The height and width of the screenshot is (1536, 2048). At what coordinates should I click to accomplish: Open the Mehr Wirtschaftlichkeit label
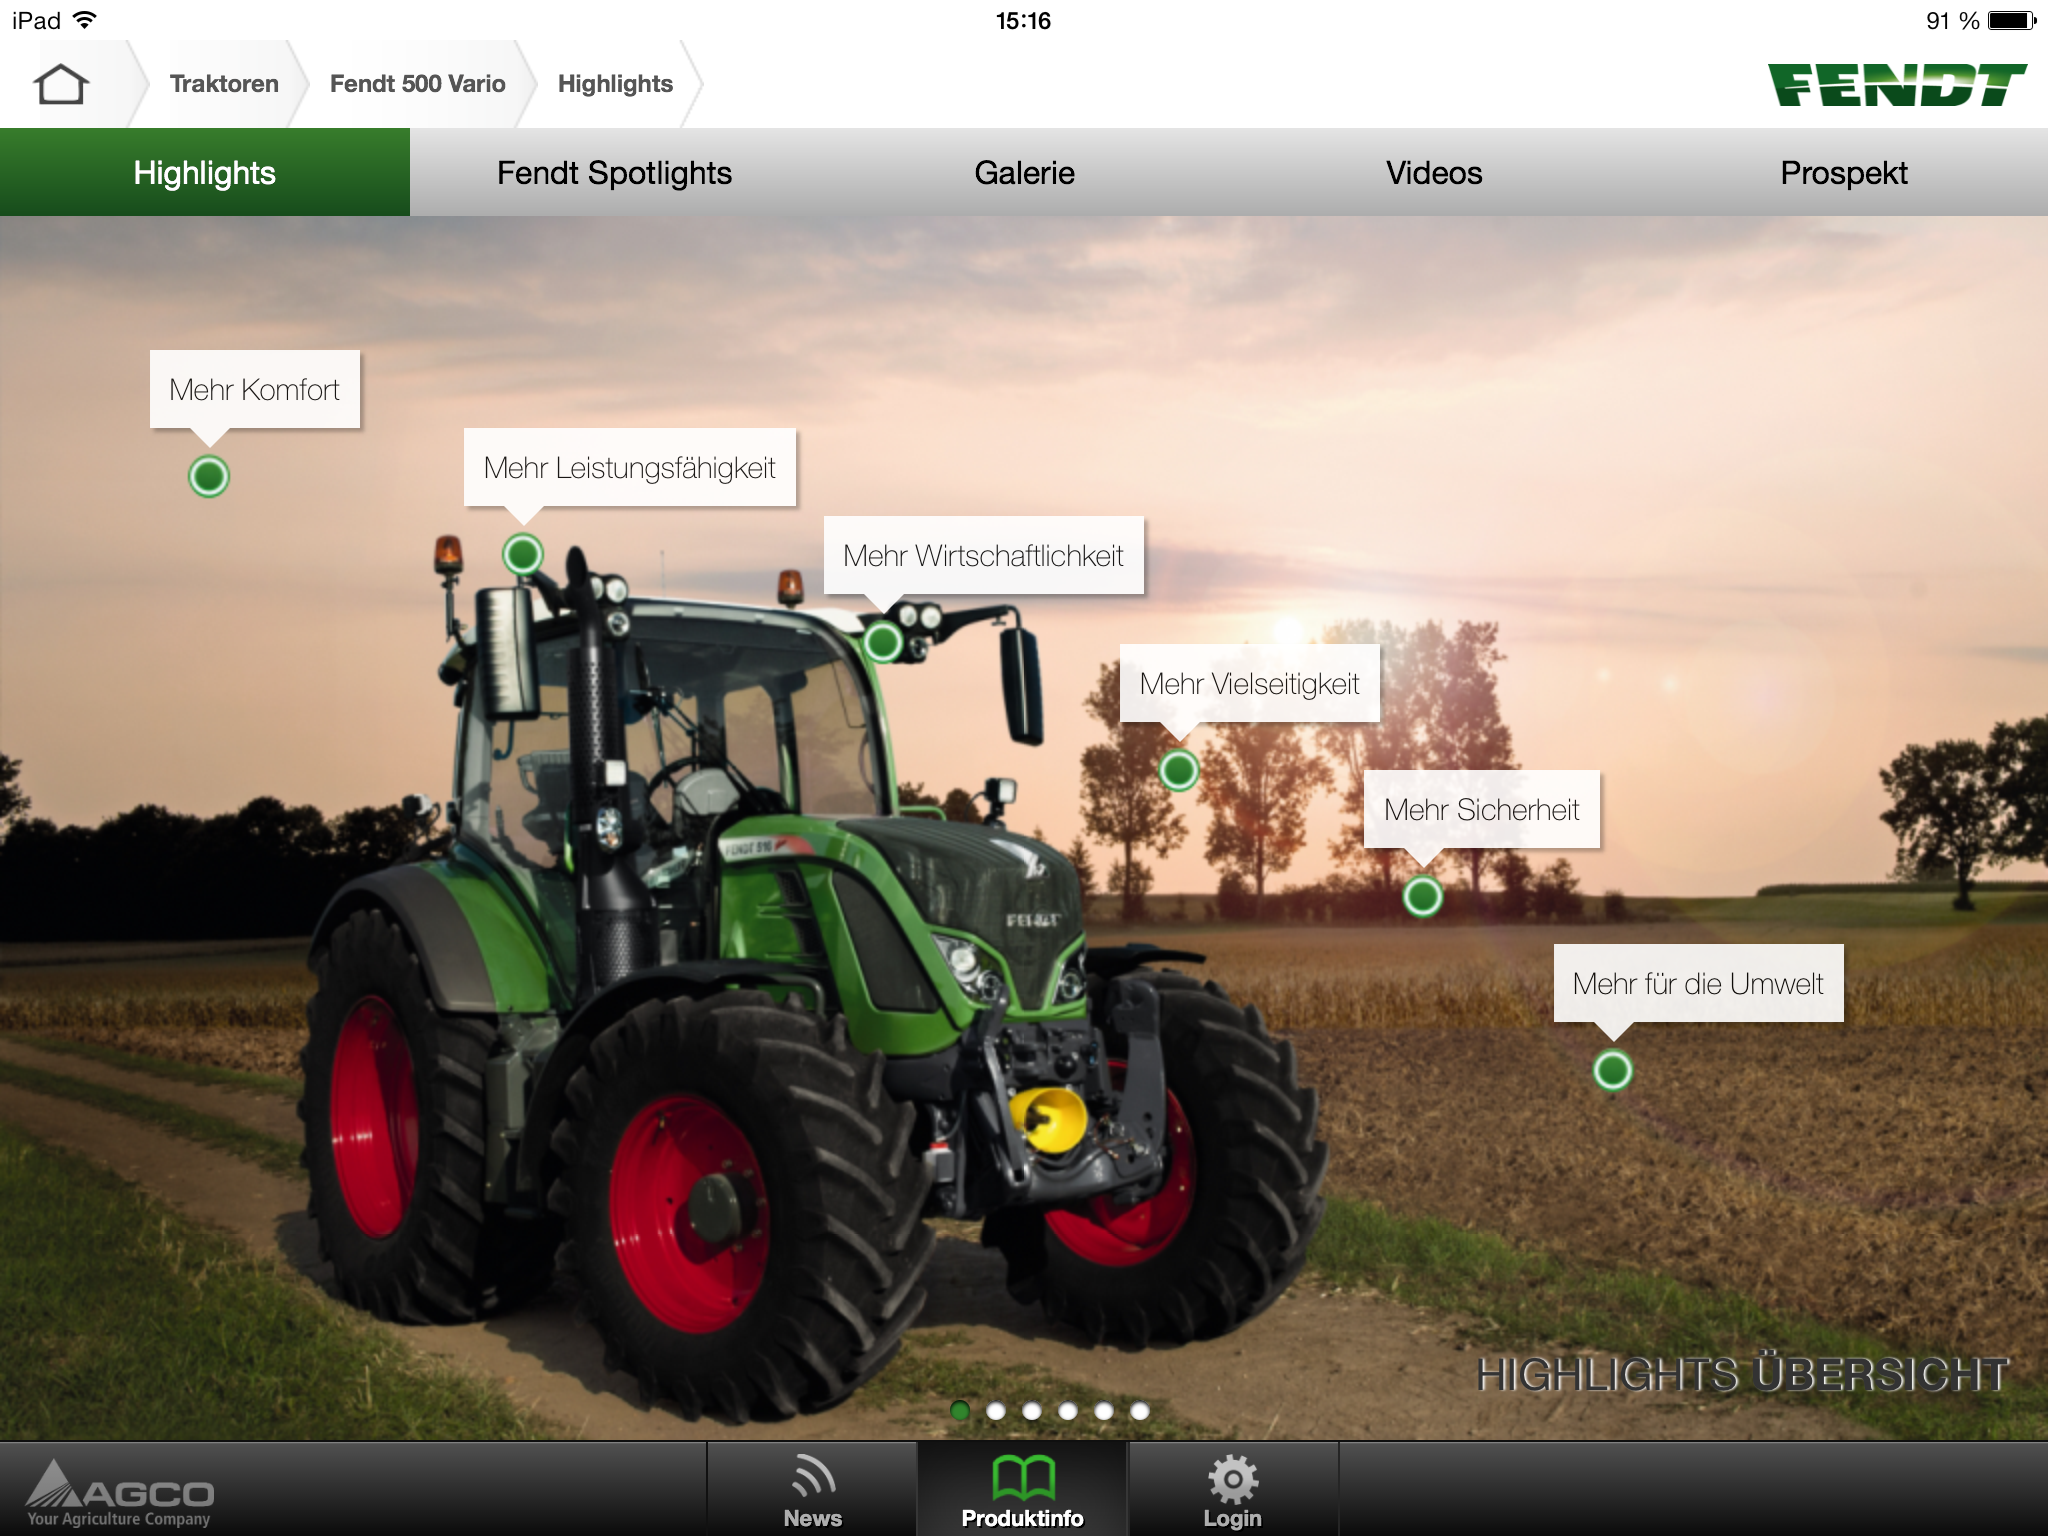[984, 555]
